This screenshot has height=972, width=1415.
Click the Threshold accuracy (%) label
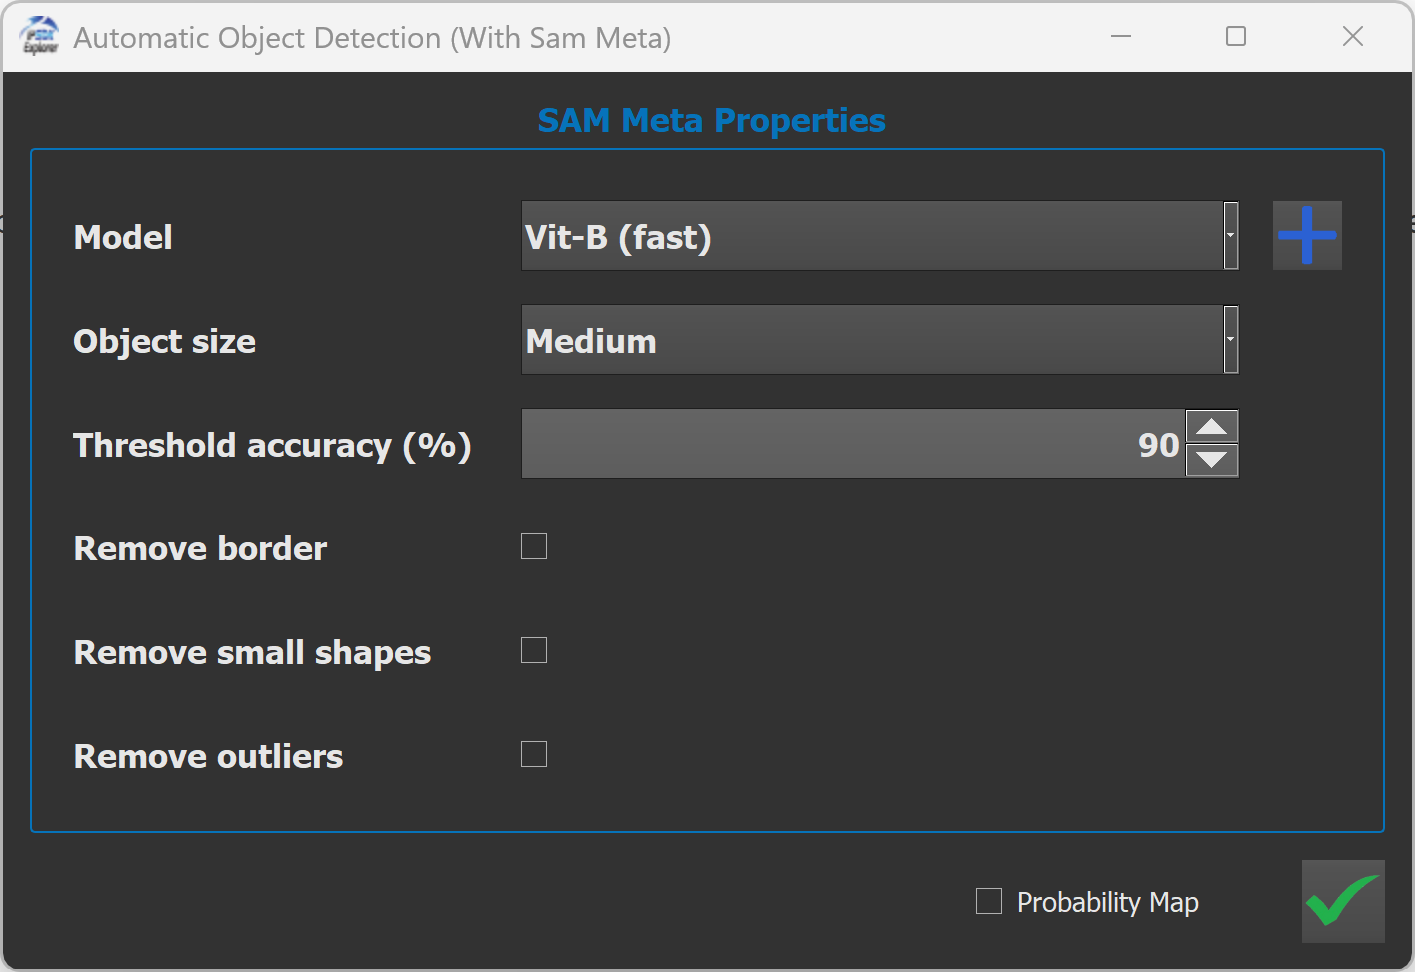click(272, 445)
